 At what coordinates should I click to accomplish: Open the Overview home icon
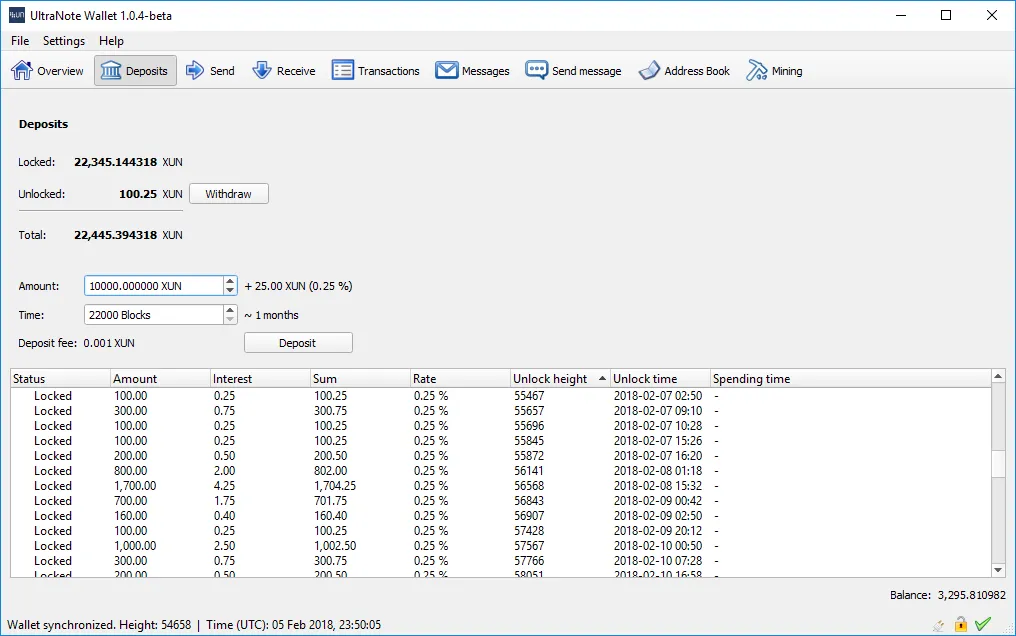[21, 71]
